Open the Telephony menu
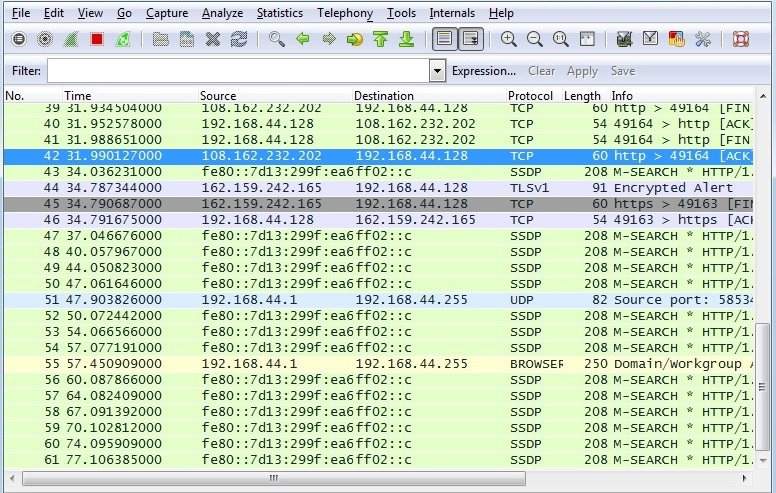This screenshot has height=493, width=776. click(x=344, y=13)
